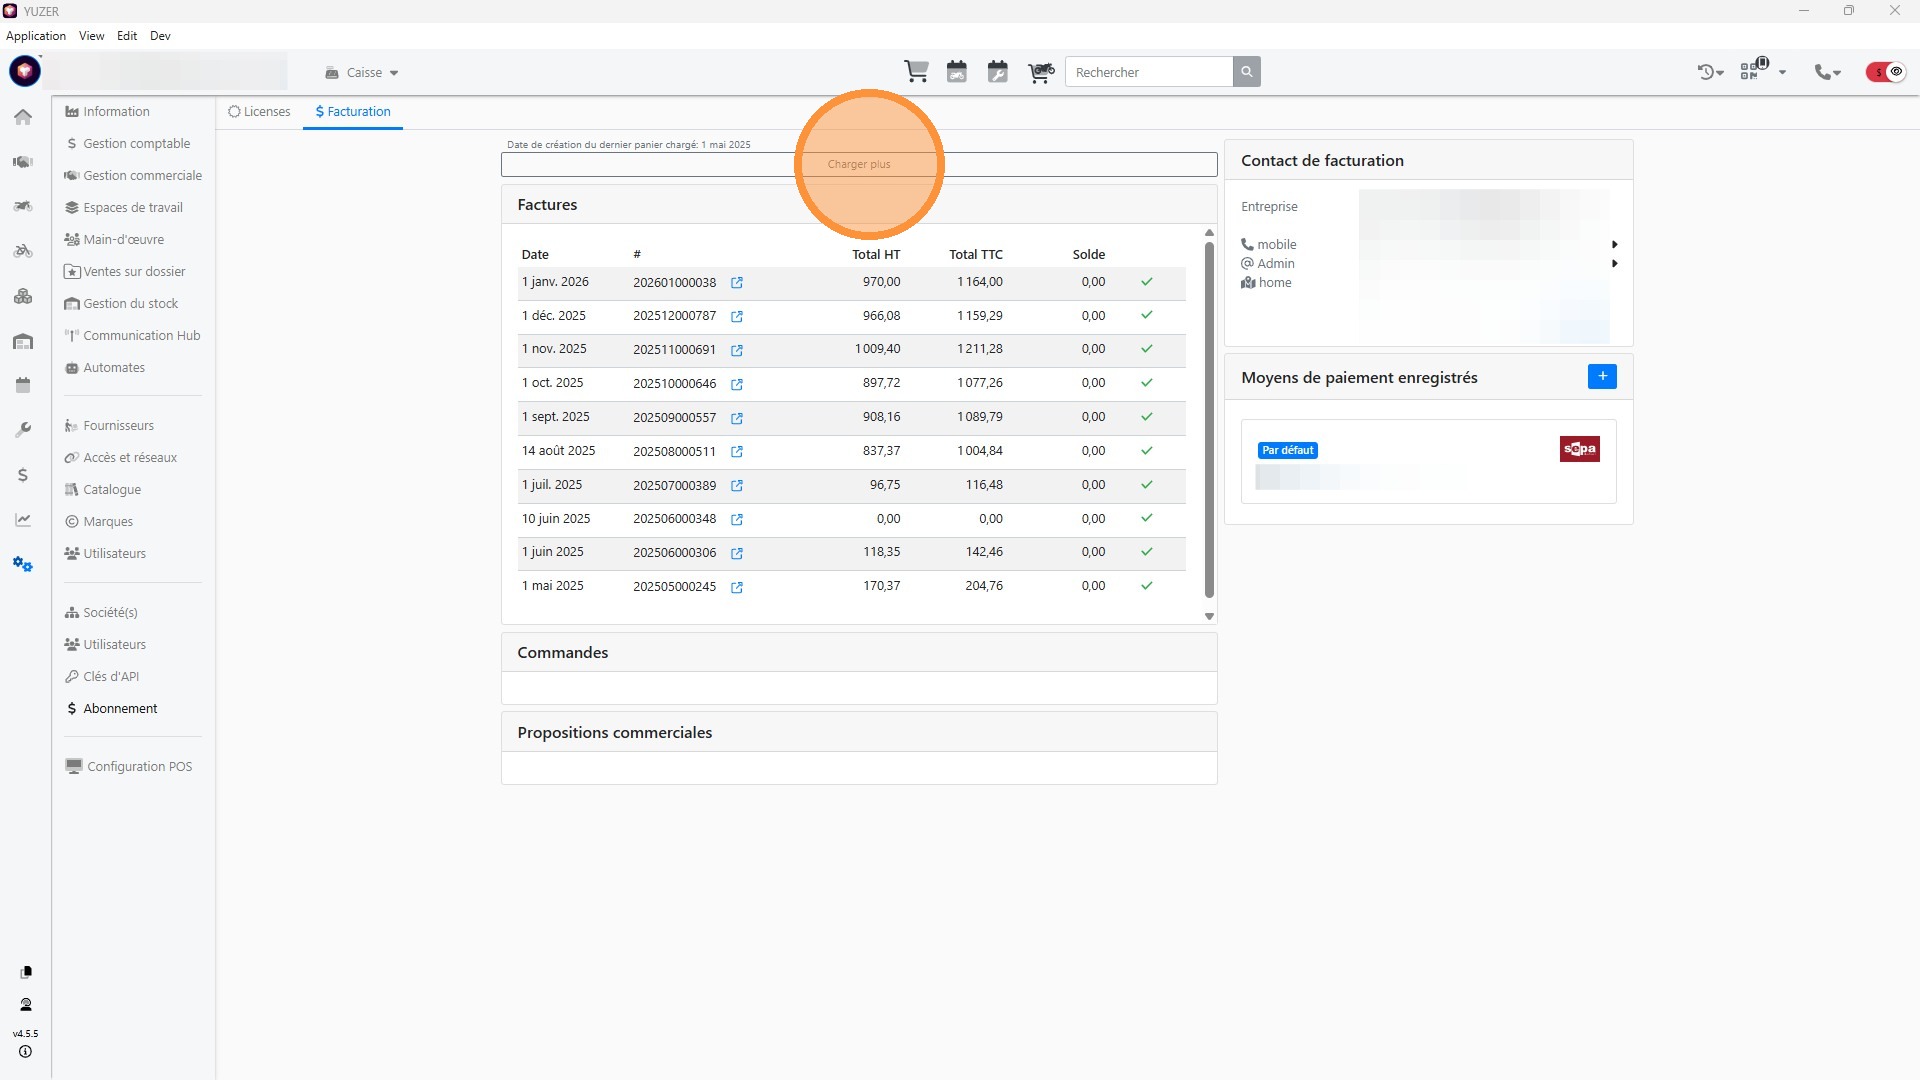
Task: Add a payment method with plus button
Action: click(1602, 377)
